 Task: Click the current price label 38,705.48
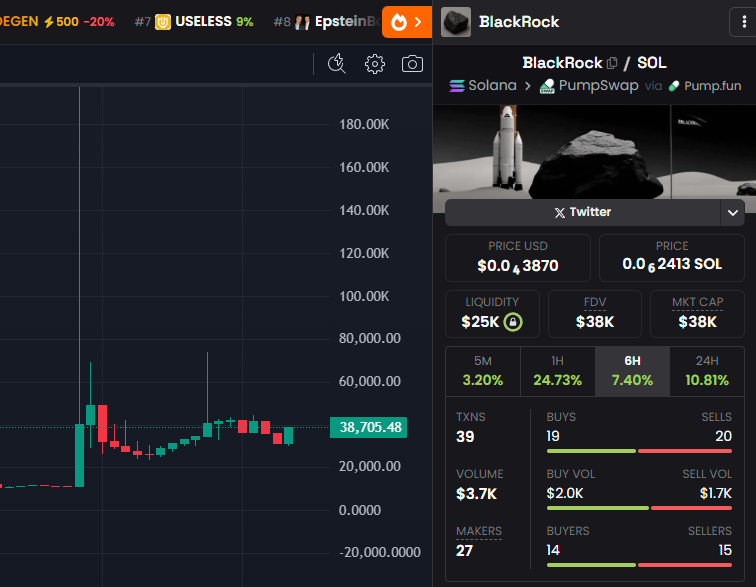368,427
